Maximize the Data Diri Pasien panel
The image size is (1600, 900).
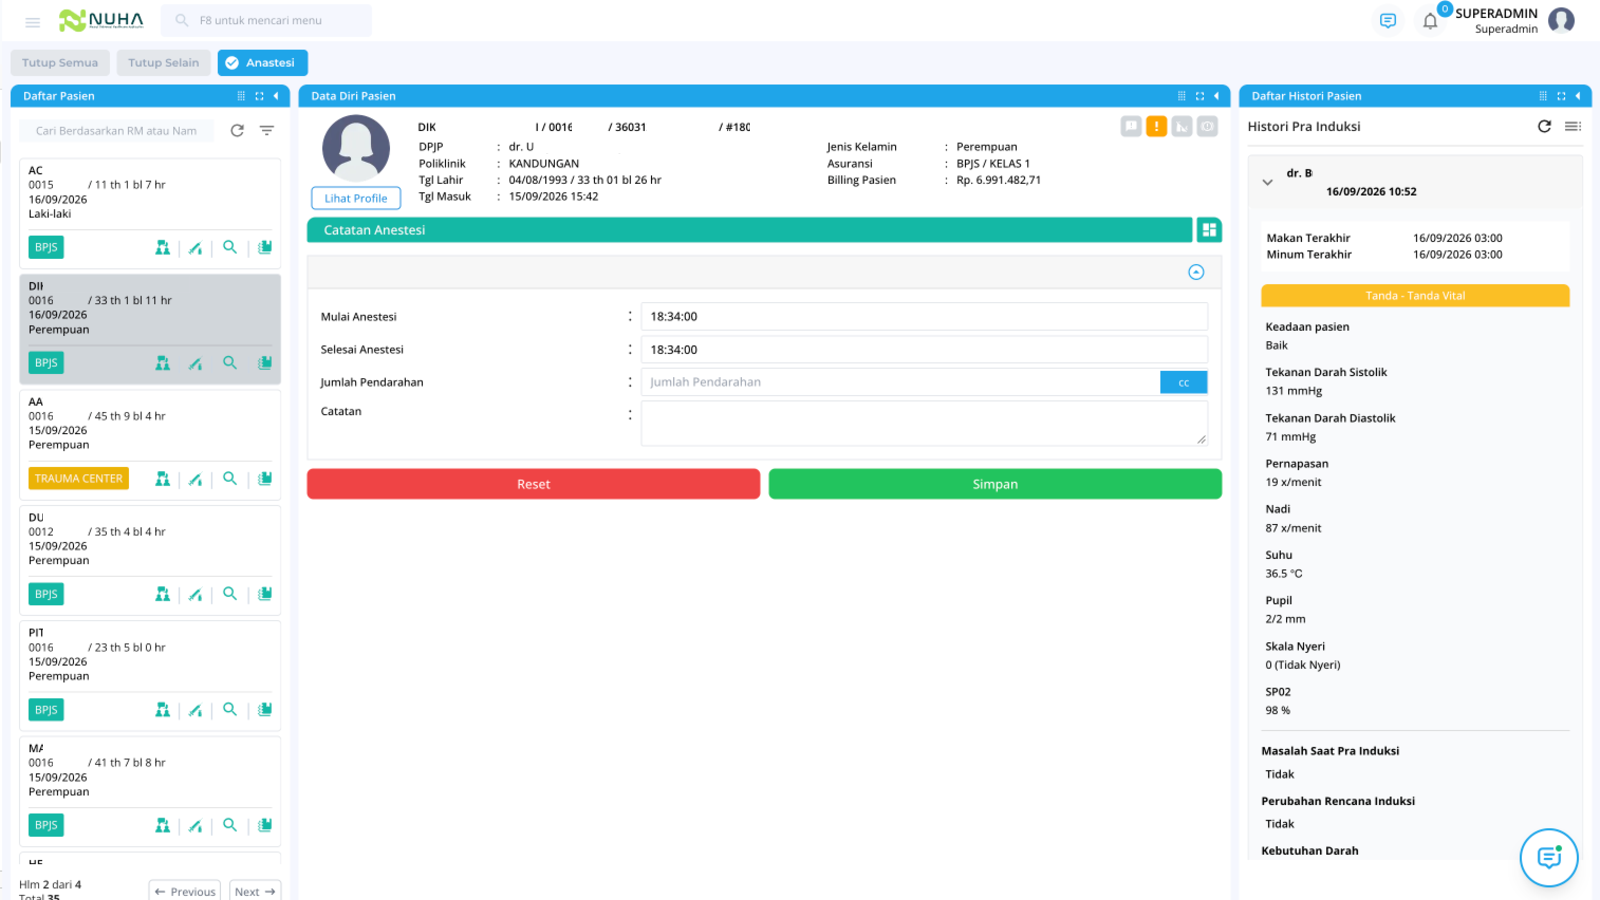tap(1200, 96)
